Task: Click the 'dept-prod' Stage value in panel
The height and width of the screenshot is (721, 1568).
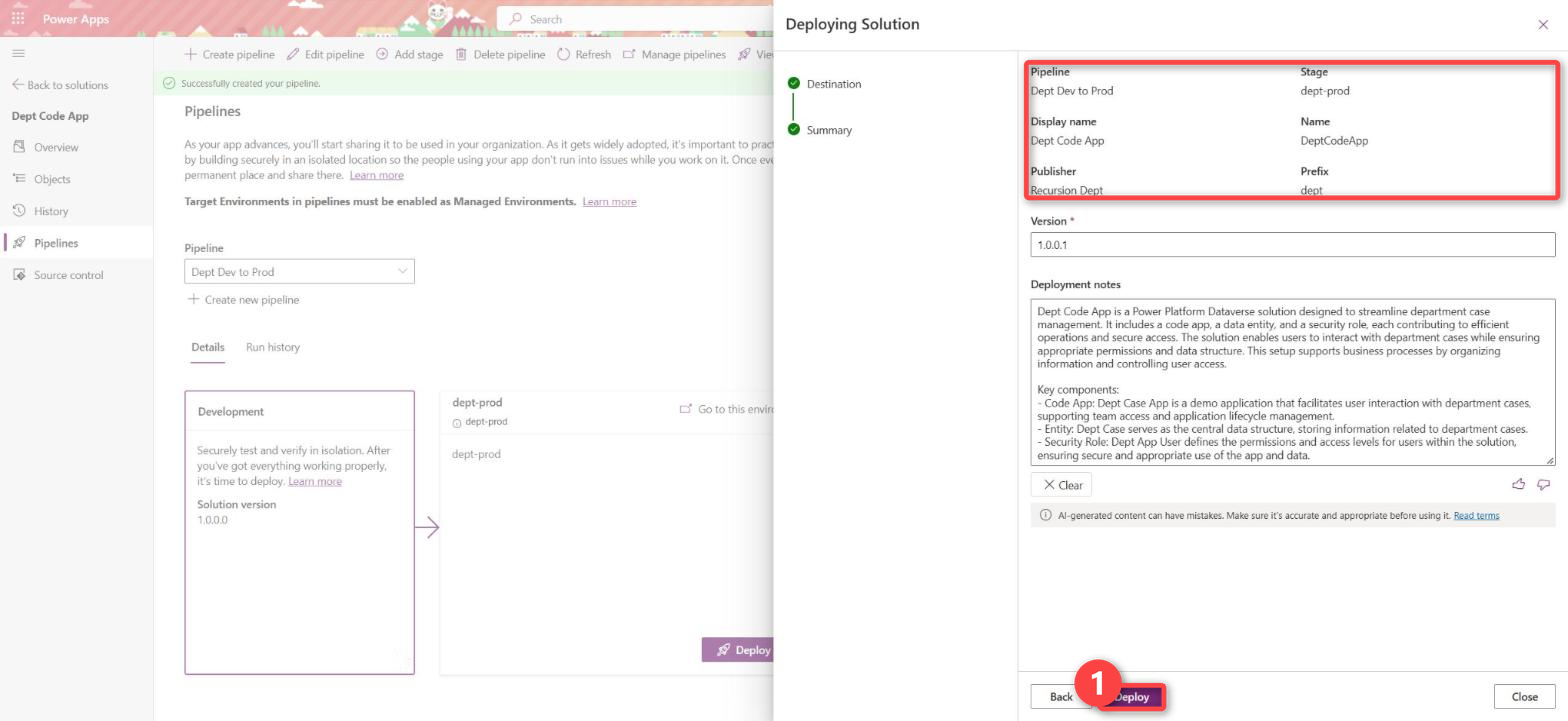Action: (x=1325, y=91)
